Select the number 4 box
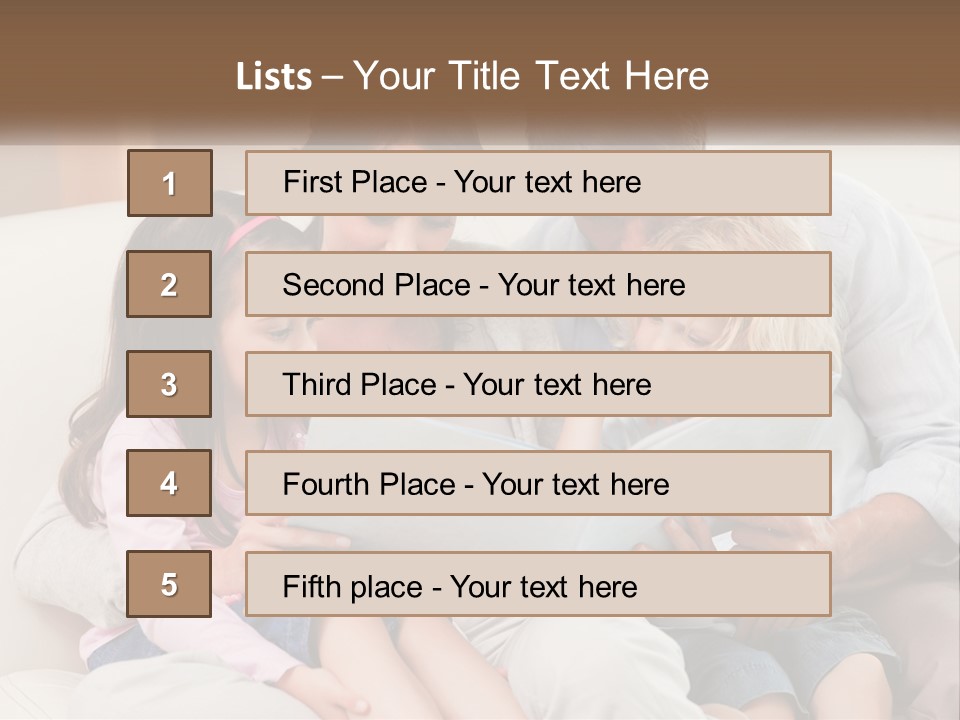 169,484
